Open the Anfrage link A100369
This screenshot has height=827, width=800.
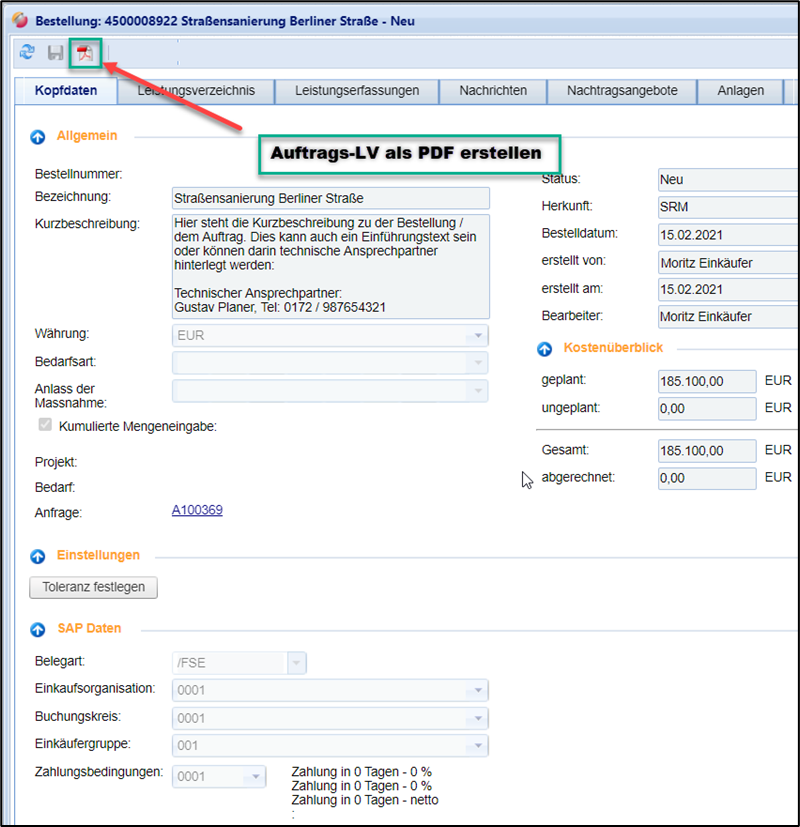197,510
